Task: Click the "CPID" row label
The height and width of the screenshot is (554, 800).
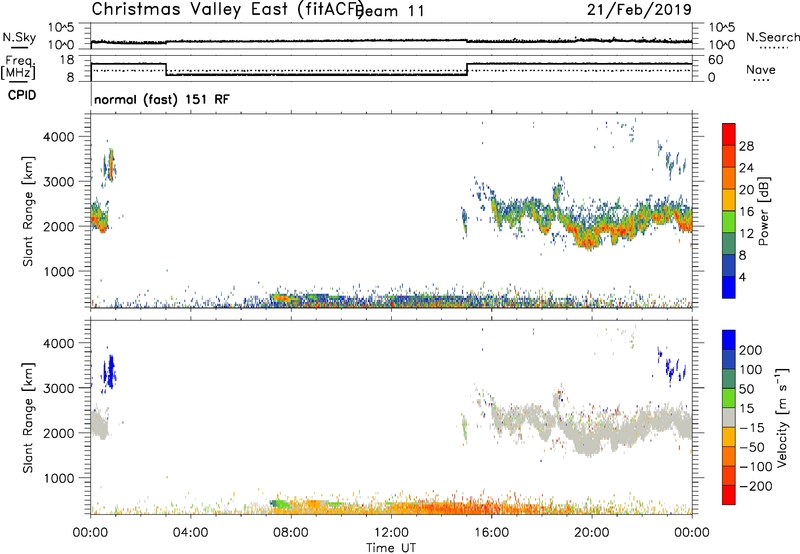Action: pyautogui.click(x=22, y=95)
